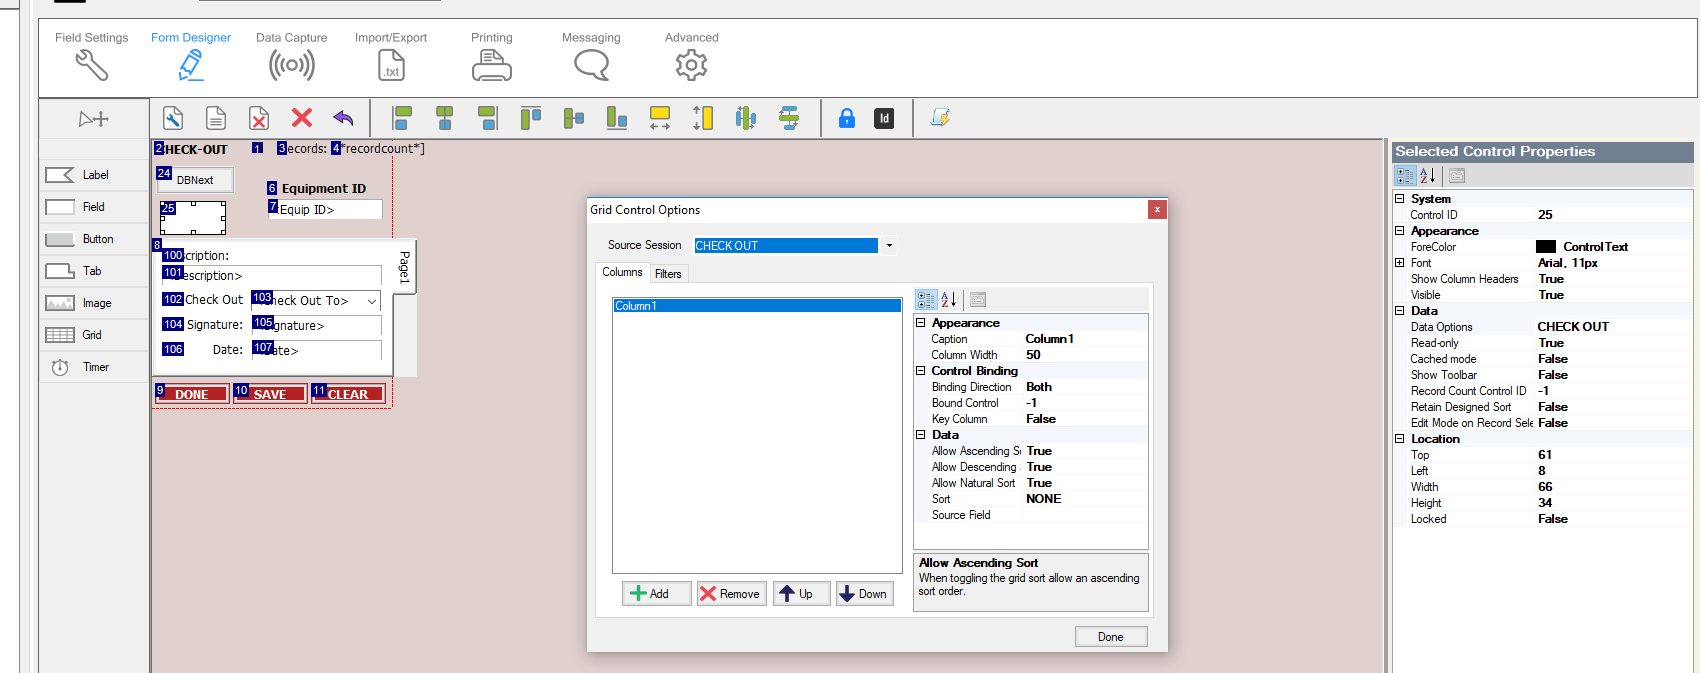Open the Check Out To combo box

click(372, 301)
